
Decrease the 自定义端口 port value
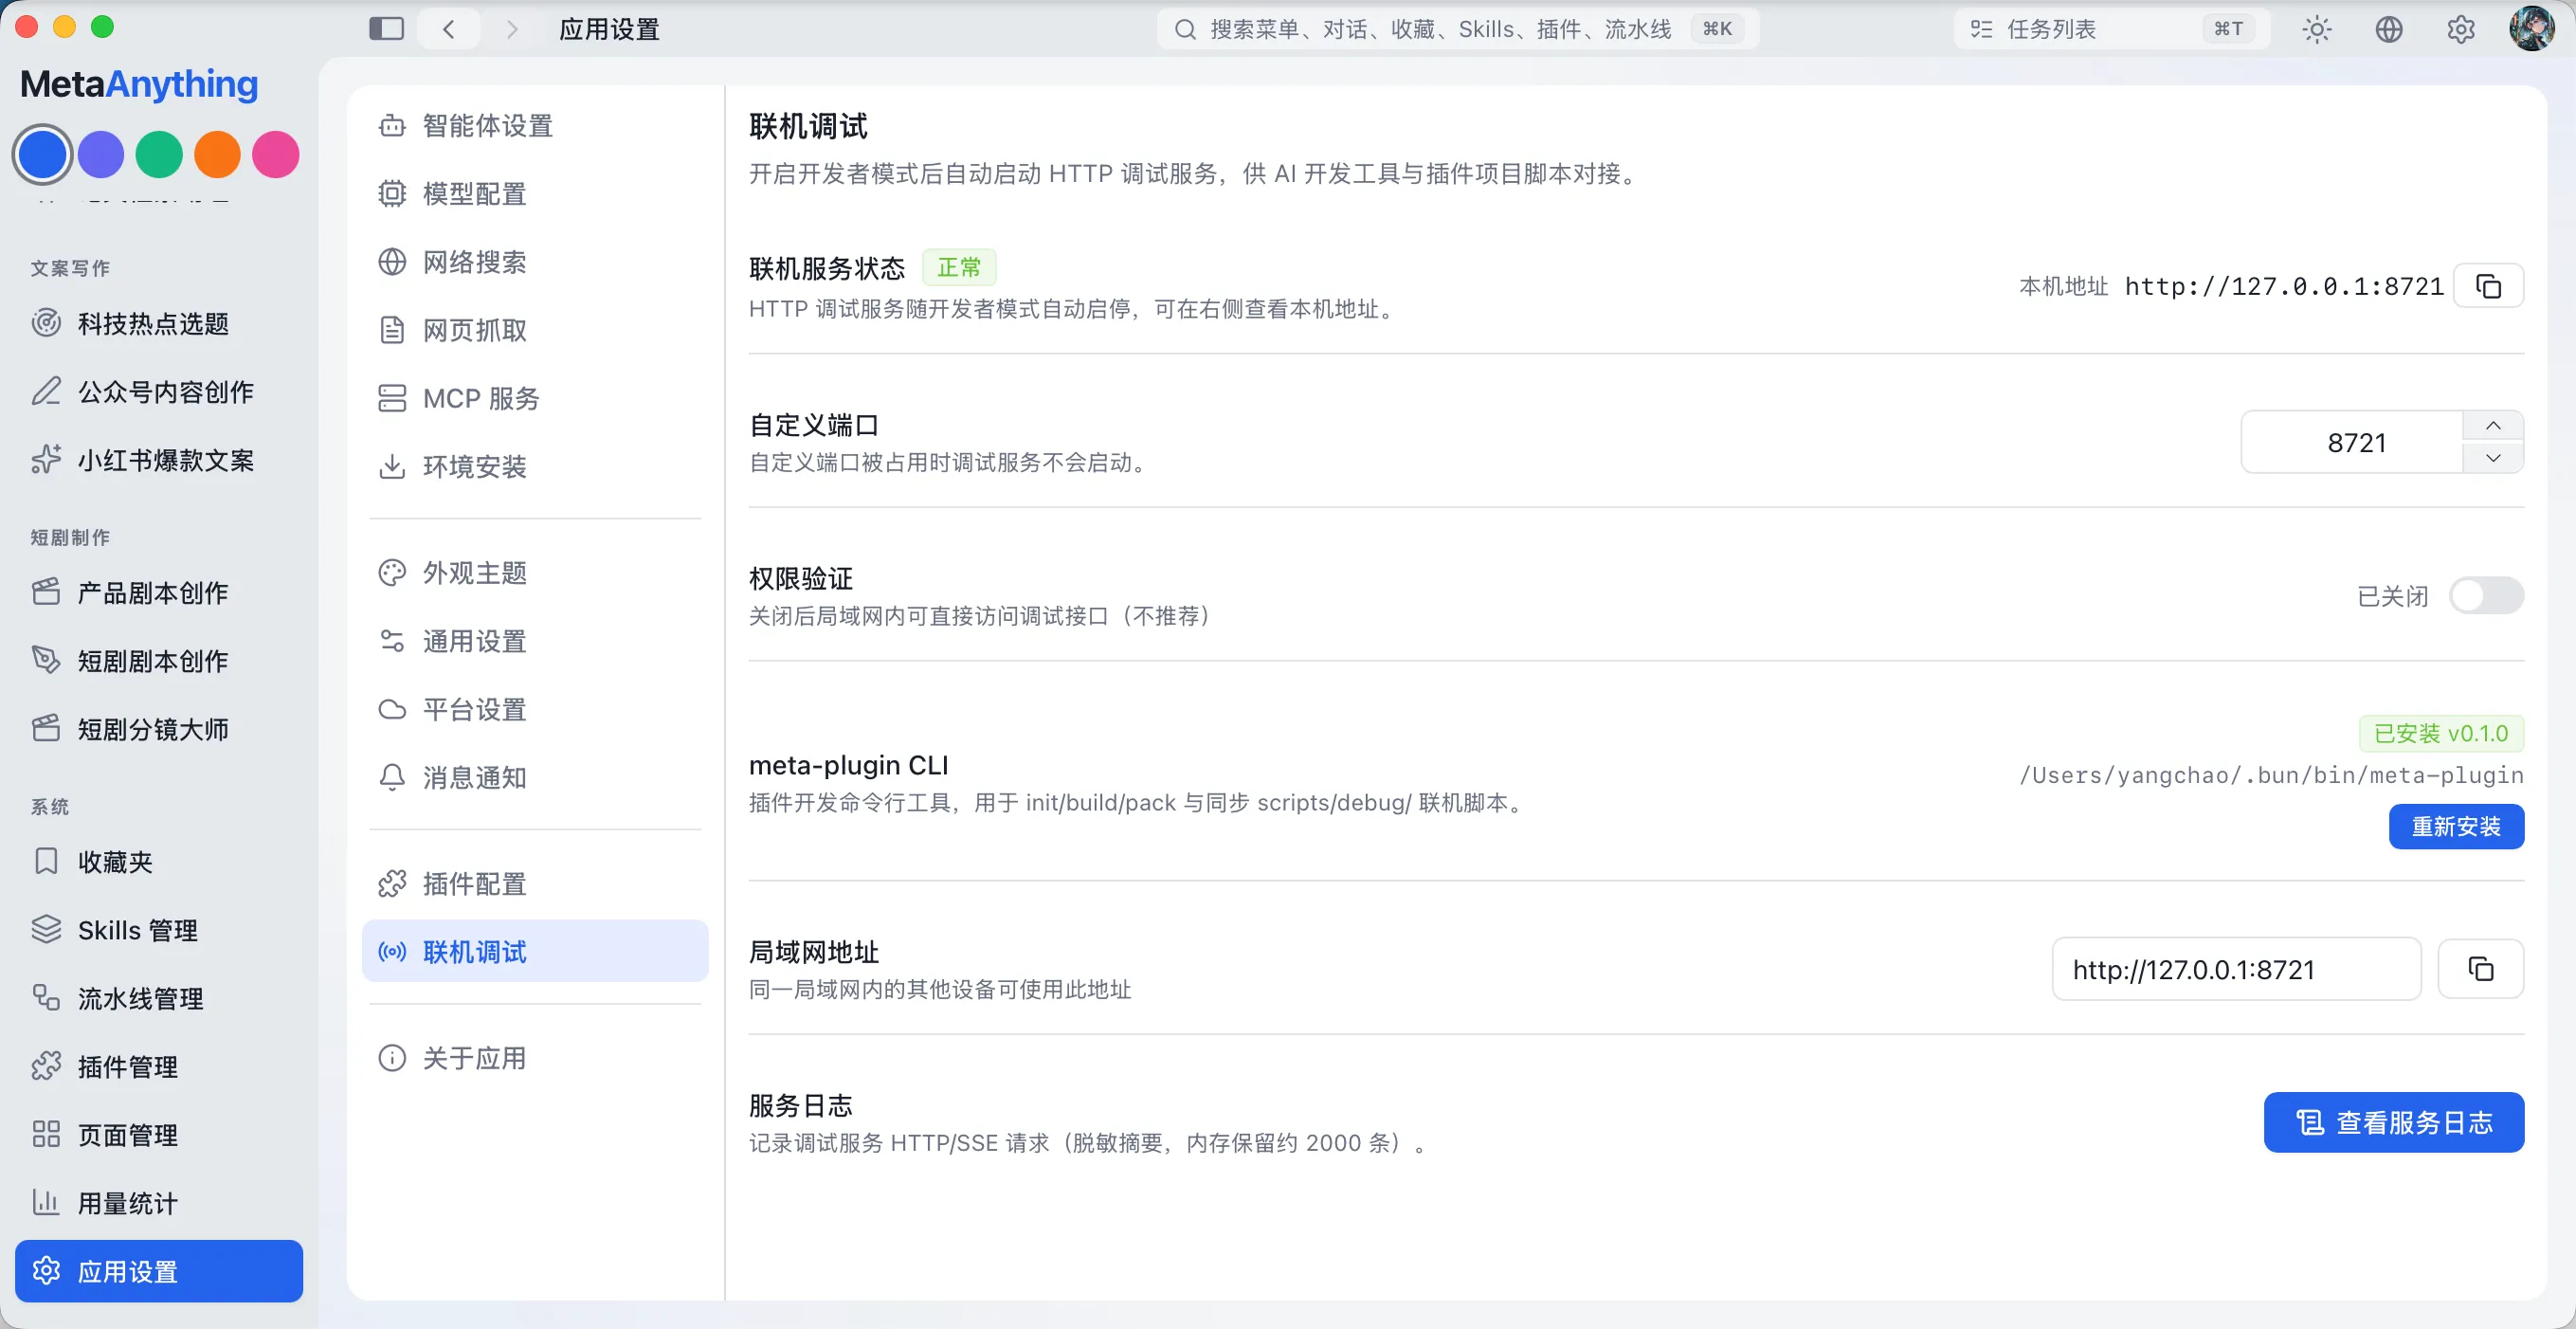(x=2493, y=457)
